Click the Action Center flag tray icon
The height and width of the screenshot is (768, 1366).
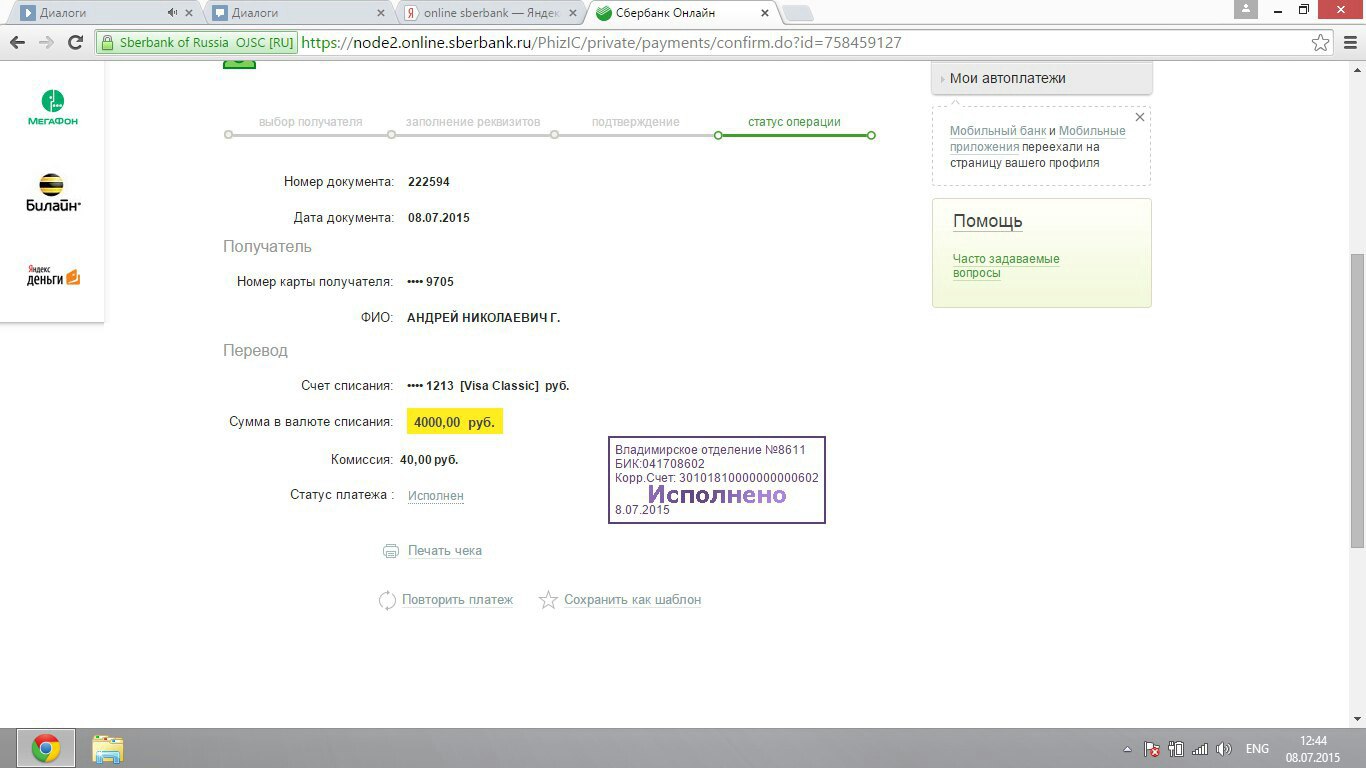pyautogui.click(x=1151, y=749)
